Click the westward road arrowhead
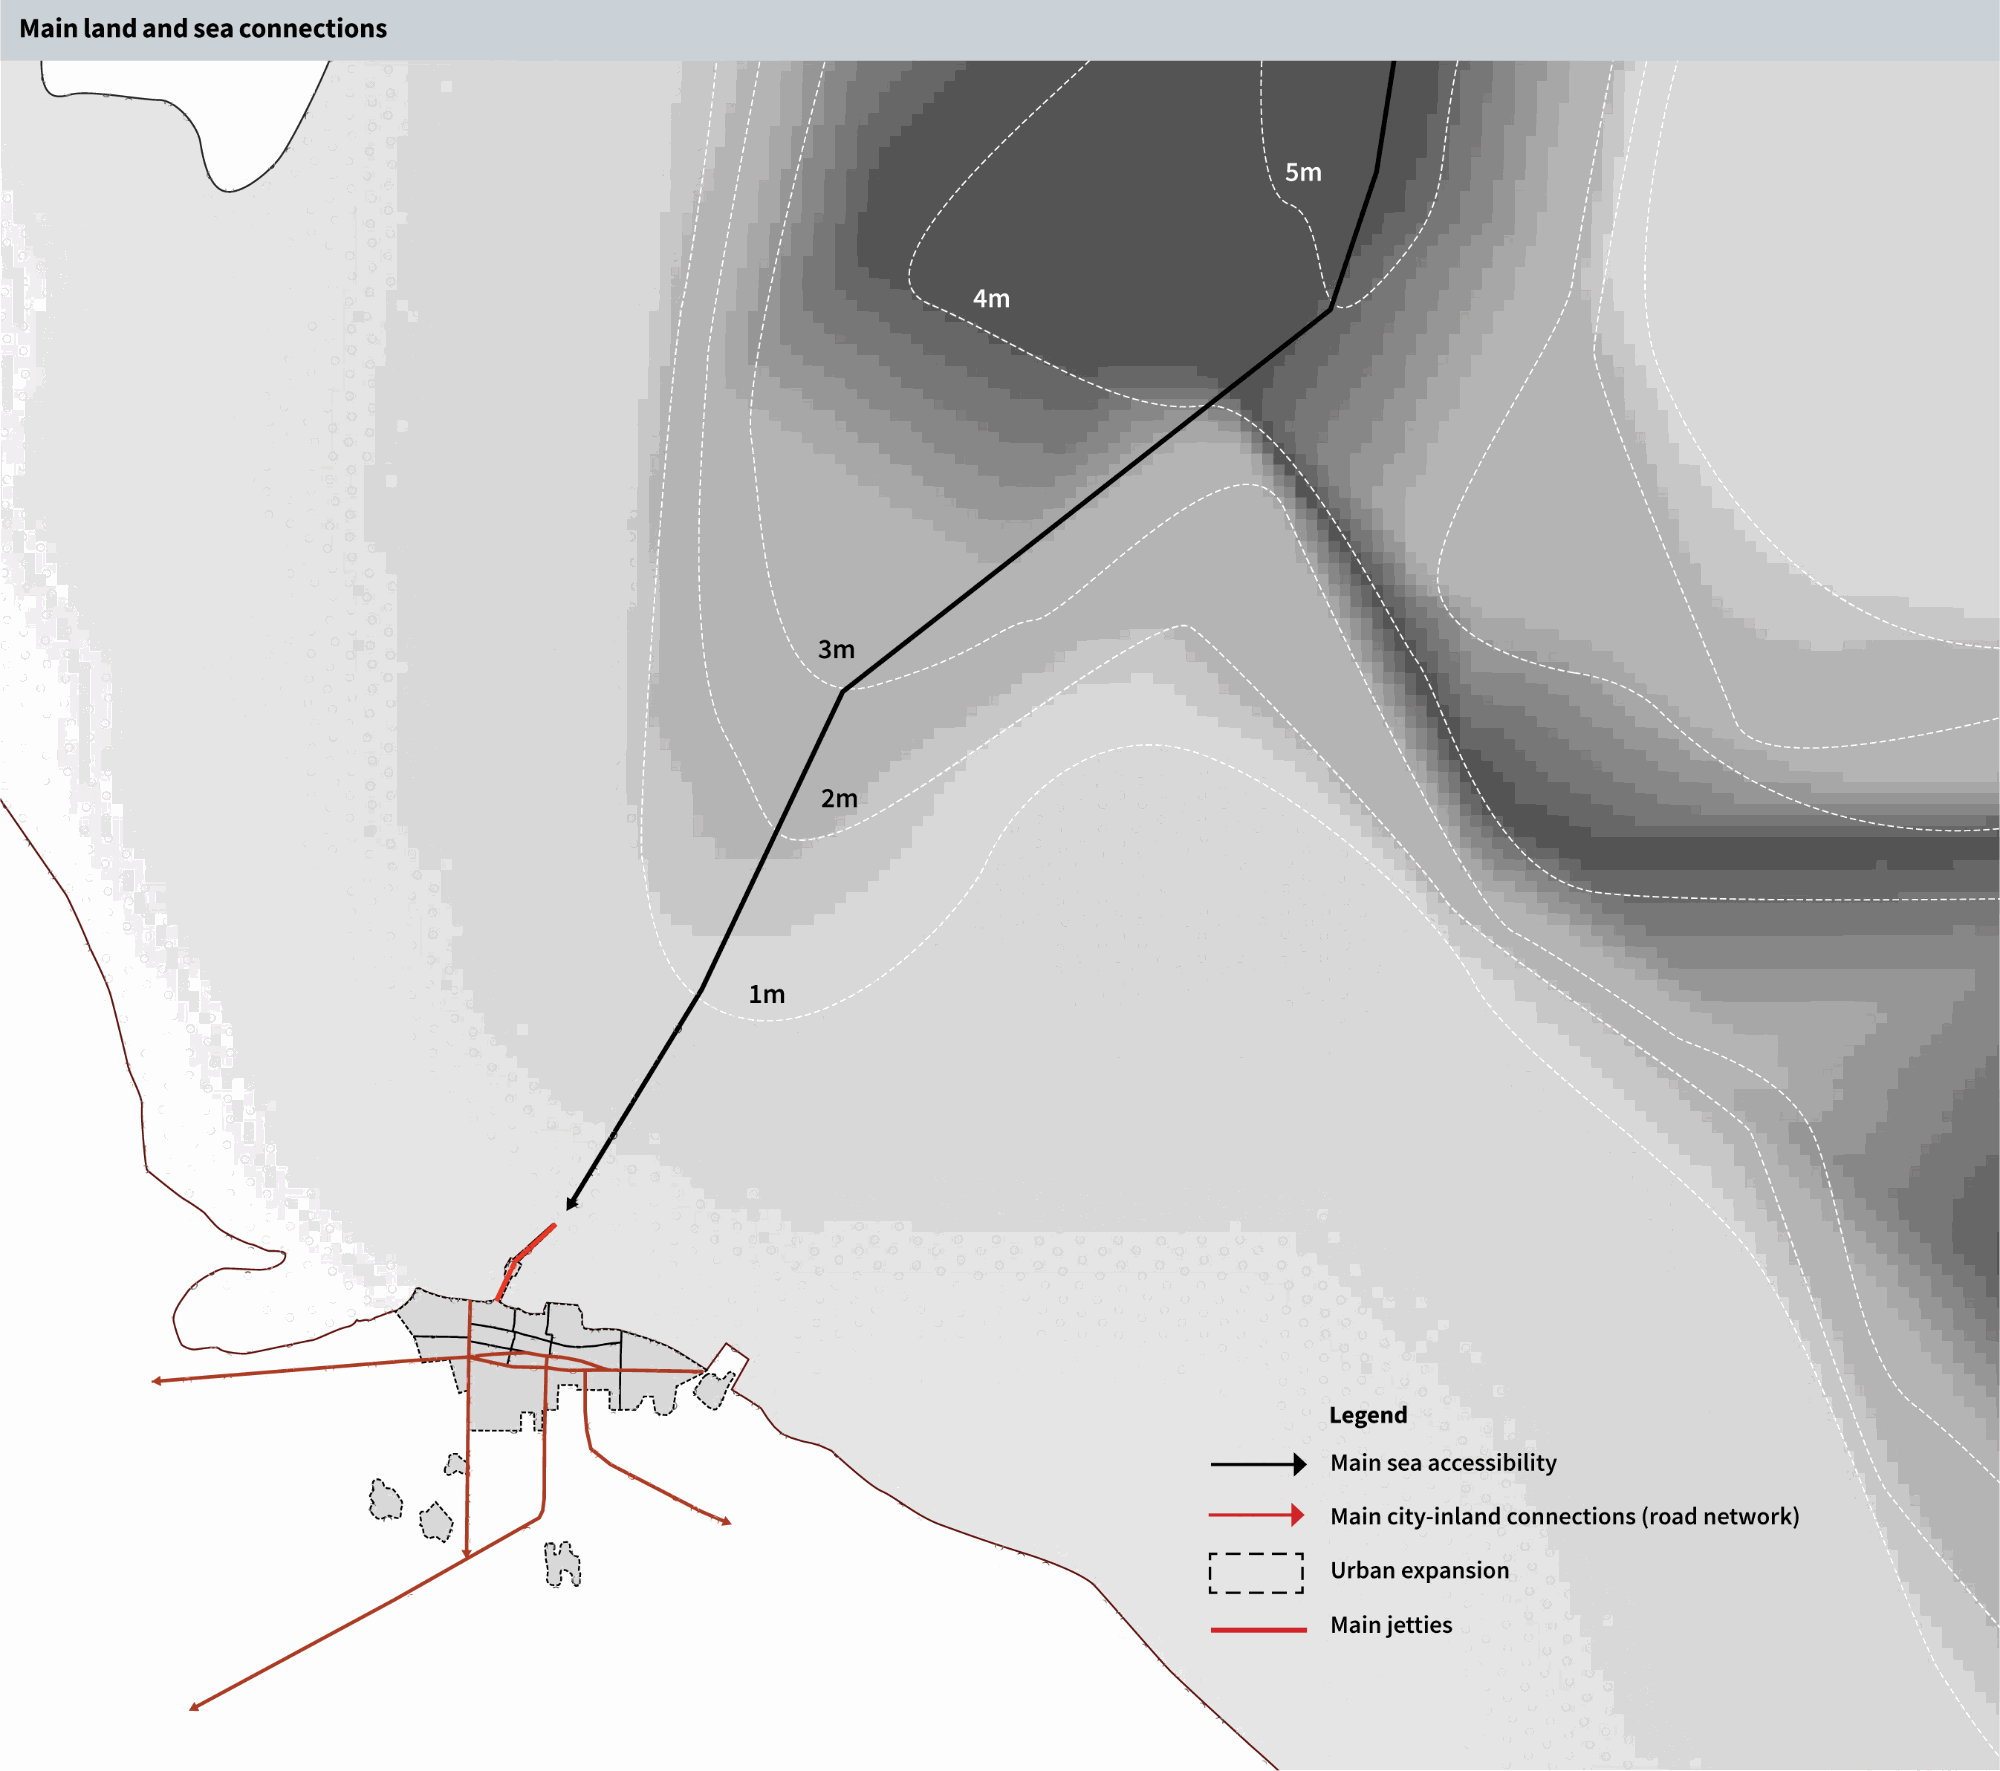Image resolution: width=2000 pixels, height=1771 pixels. (x=157, y=1381)
